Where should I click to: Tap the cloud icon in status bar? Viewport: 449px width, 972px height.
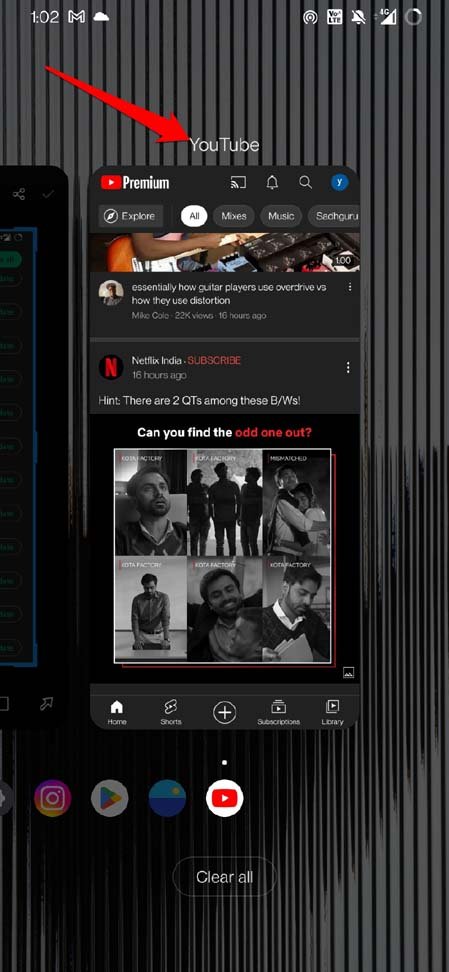coord(100,17)
